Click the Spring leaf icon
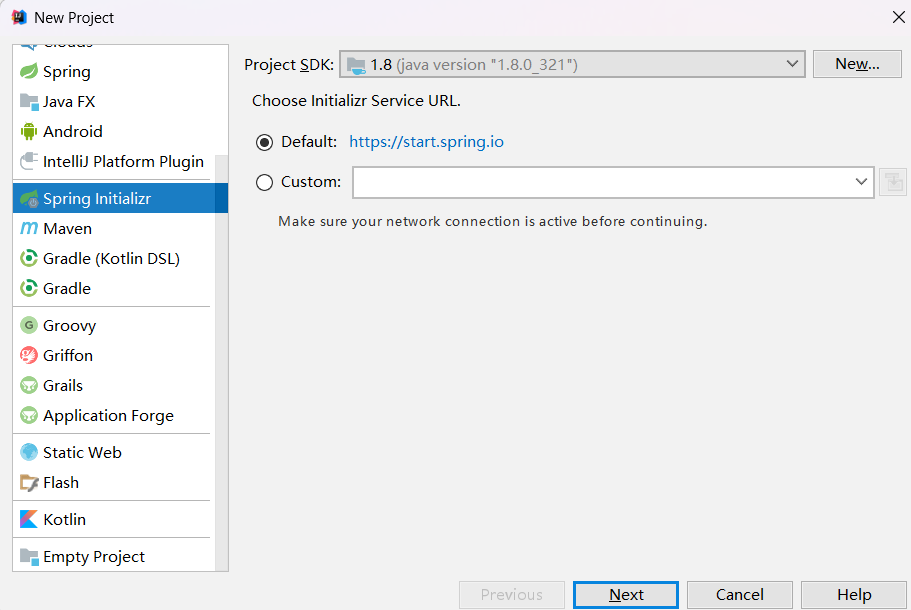Viewport: 911px width, 610px height. [x=28, y=71]
